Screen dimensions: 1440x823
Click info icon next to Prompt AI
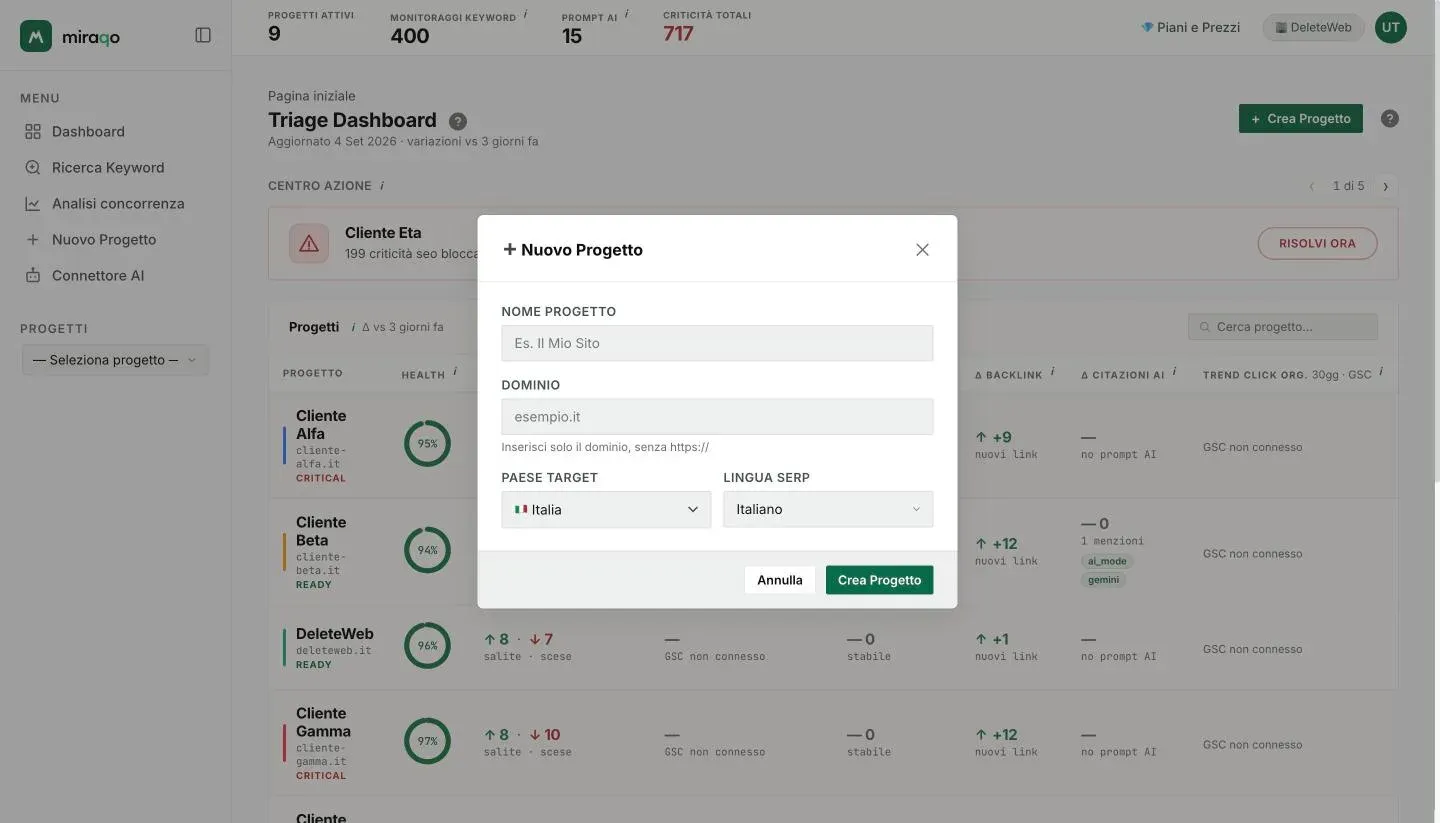pyautogui.click(x=627, y=15)
